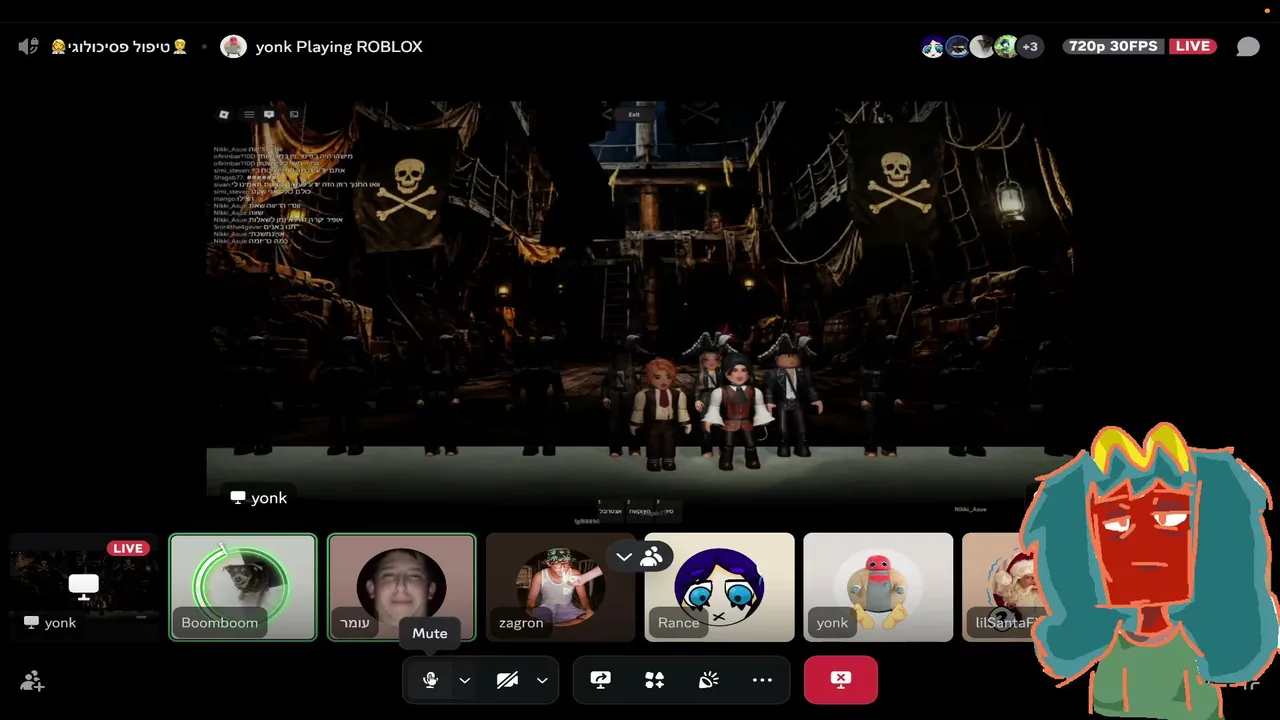
Task: Open the microphone options arrow
Action: [464, 681]
